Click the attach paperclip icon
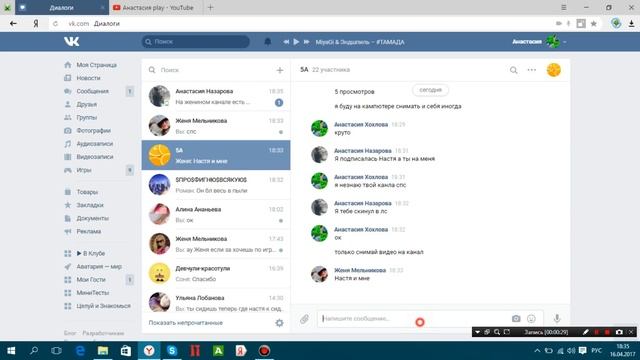The image size is (640, 360). (304, 319)
